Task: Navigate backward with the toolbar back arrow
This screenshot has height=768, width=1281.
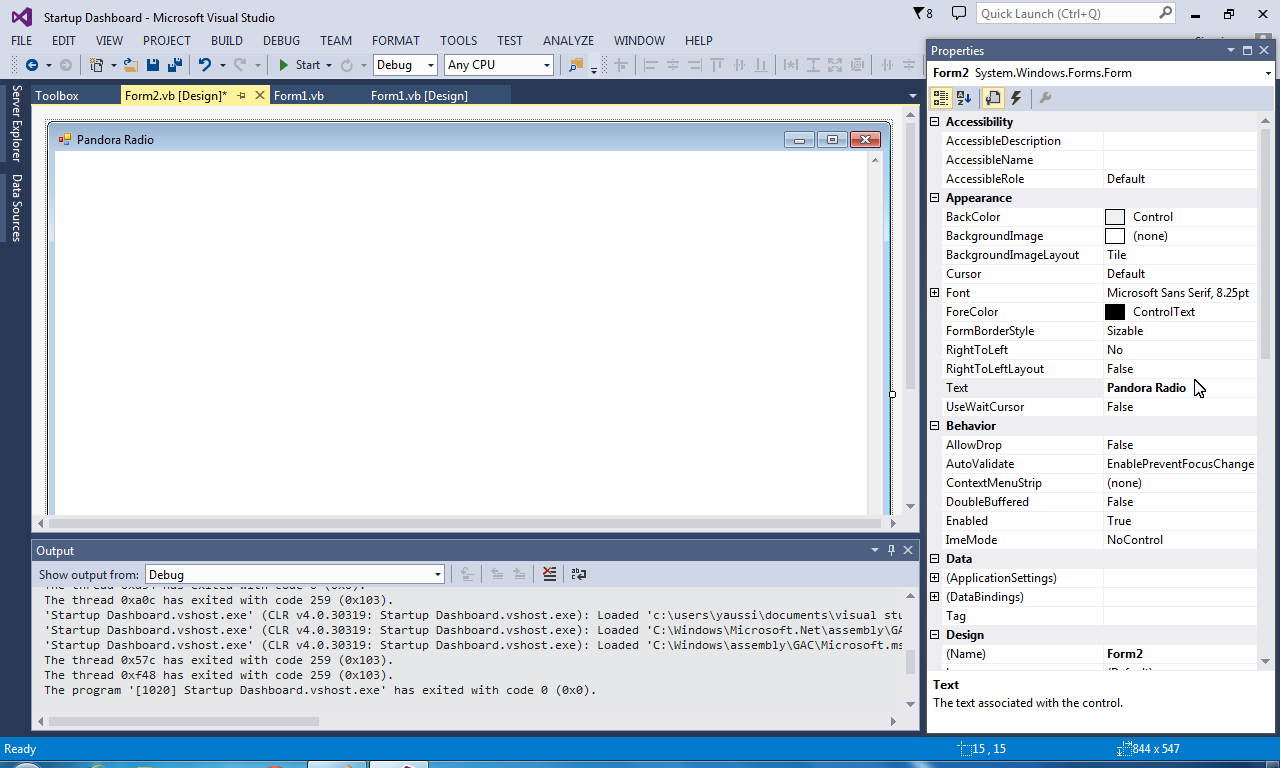Action: click(x=32, y=65)
